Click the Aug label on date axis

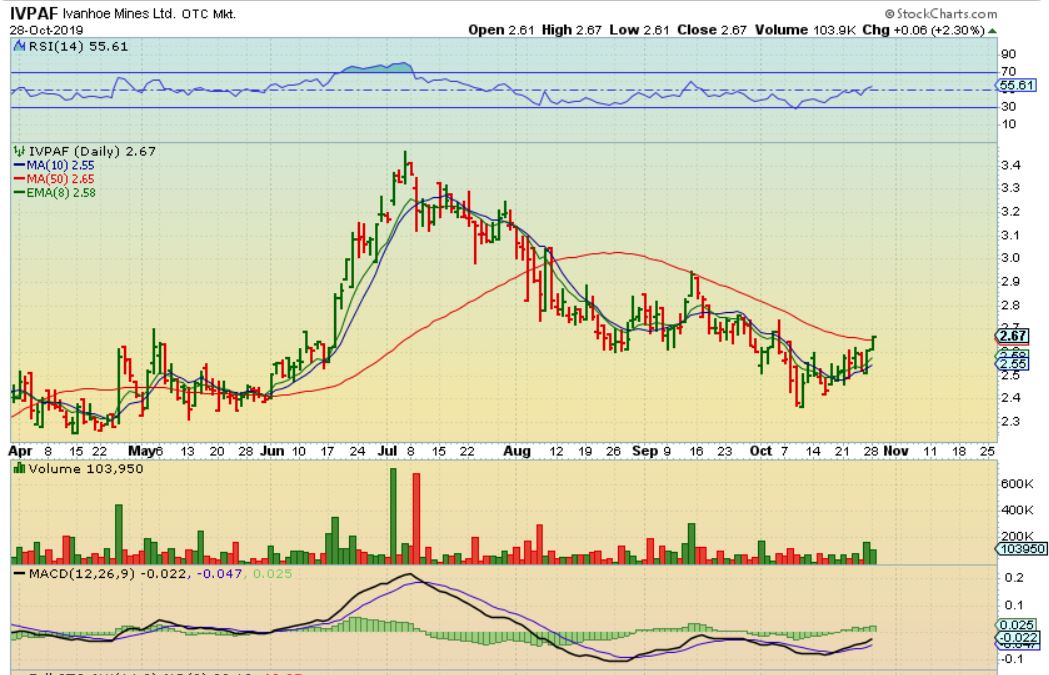[x=518, y=451]
